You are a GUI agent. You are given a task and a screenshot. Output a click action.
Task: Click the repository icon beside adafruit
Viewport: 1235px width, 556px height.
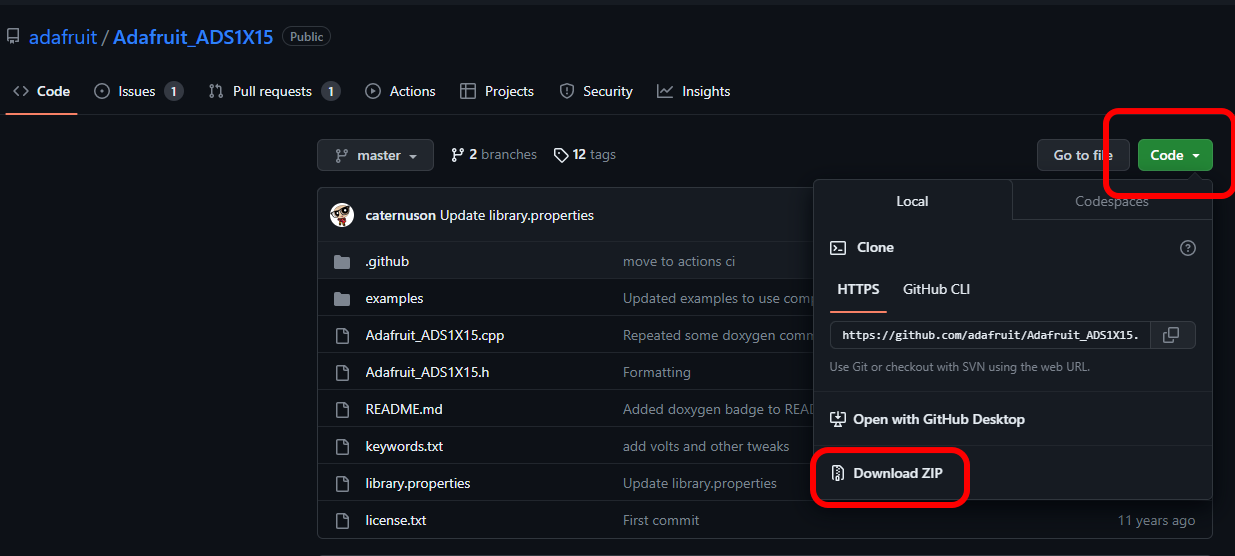point(13,36)
